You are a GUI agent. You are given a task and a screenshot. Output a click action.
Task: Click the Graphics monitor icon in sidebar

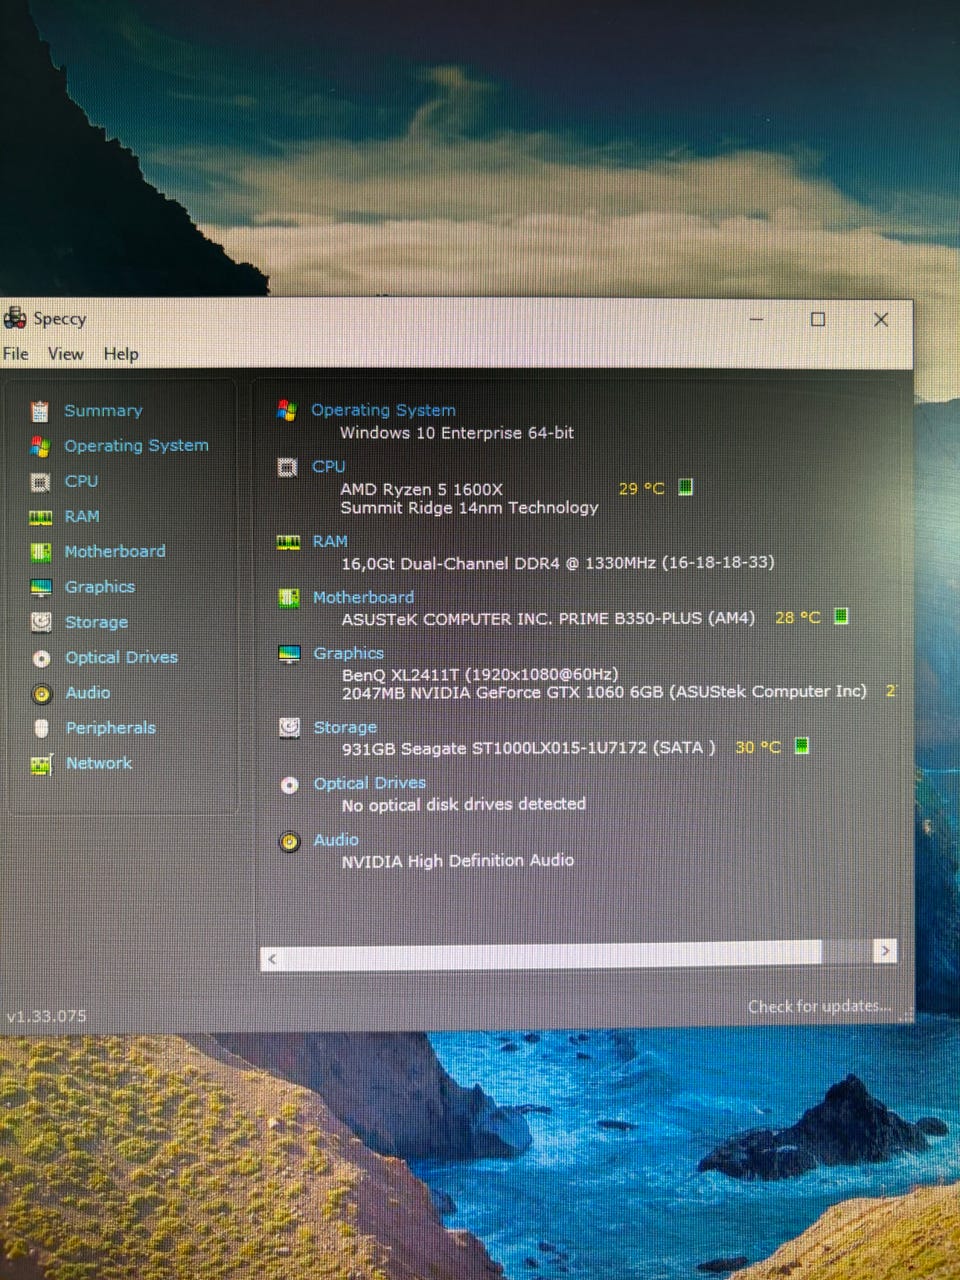tap(41, 587)
